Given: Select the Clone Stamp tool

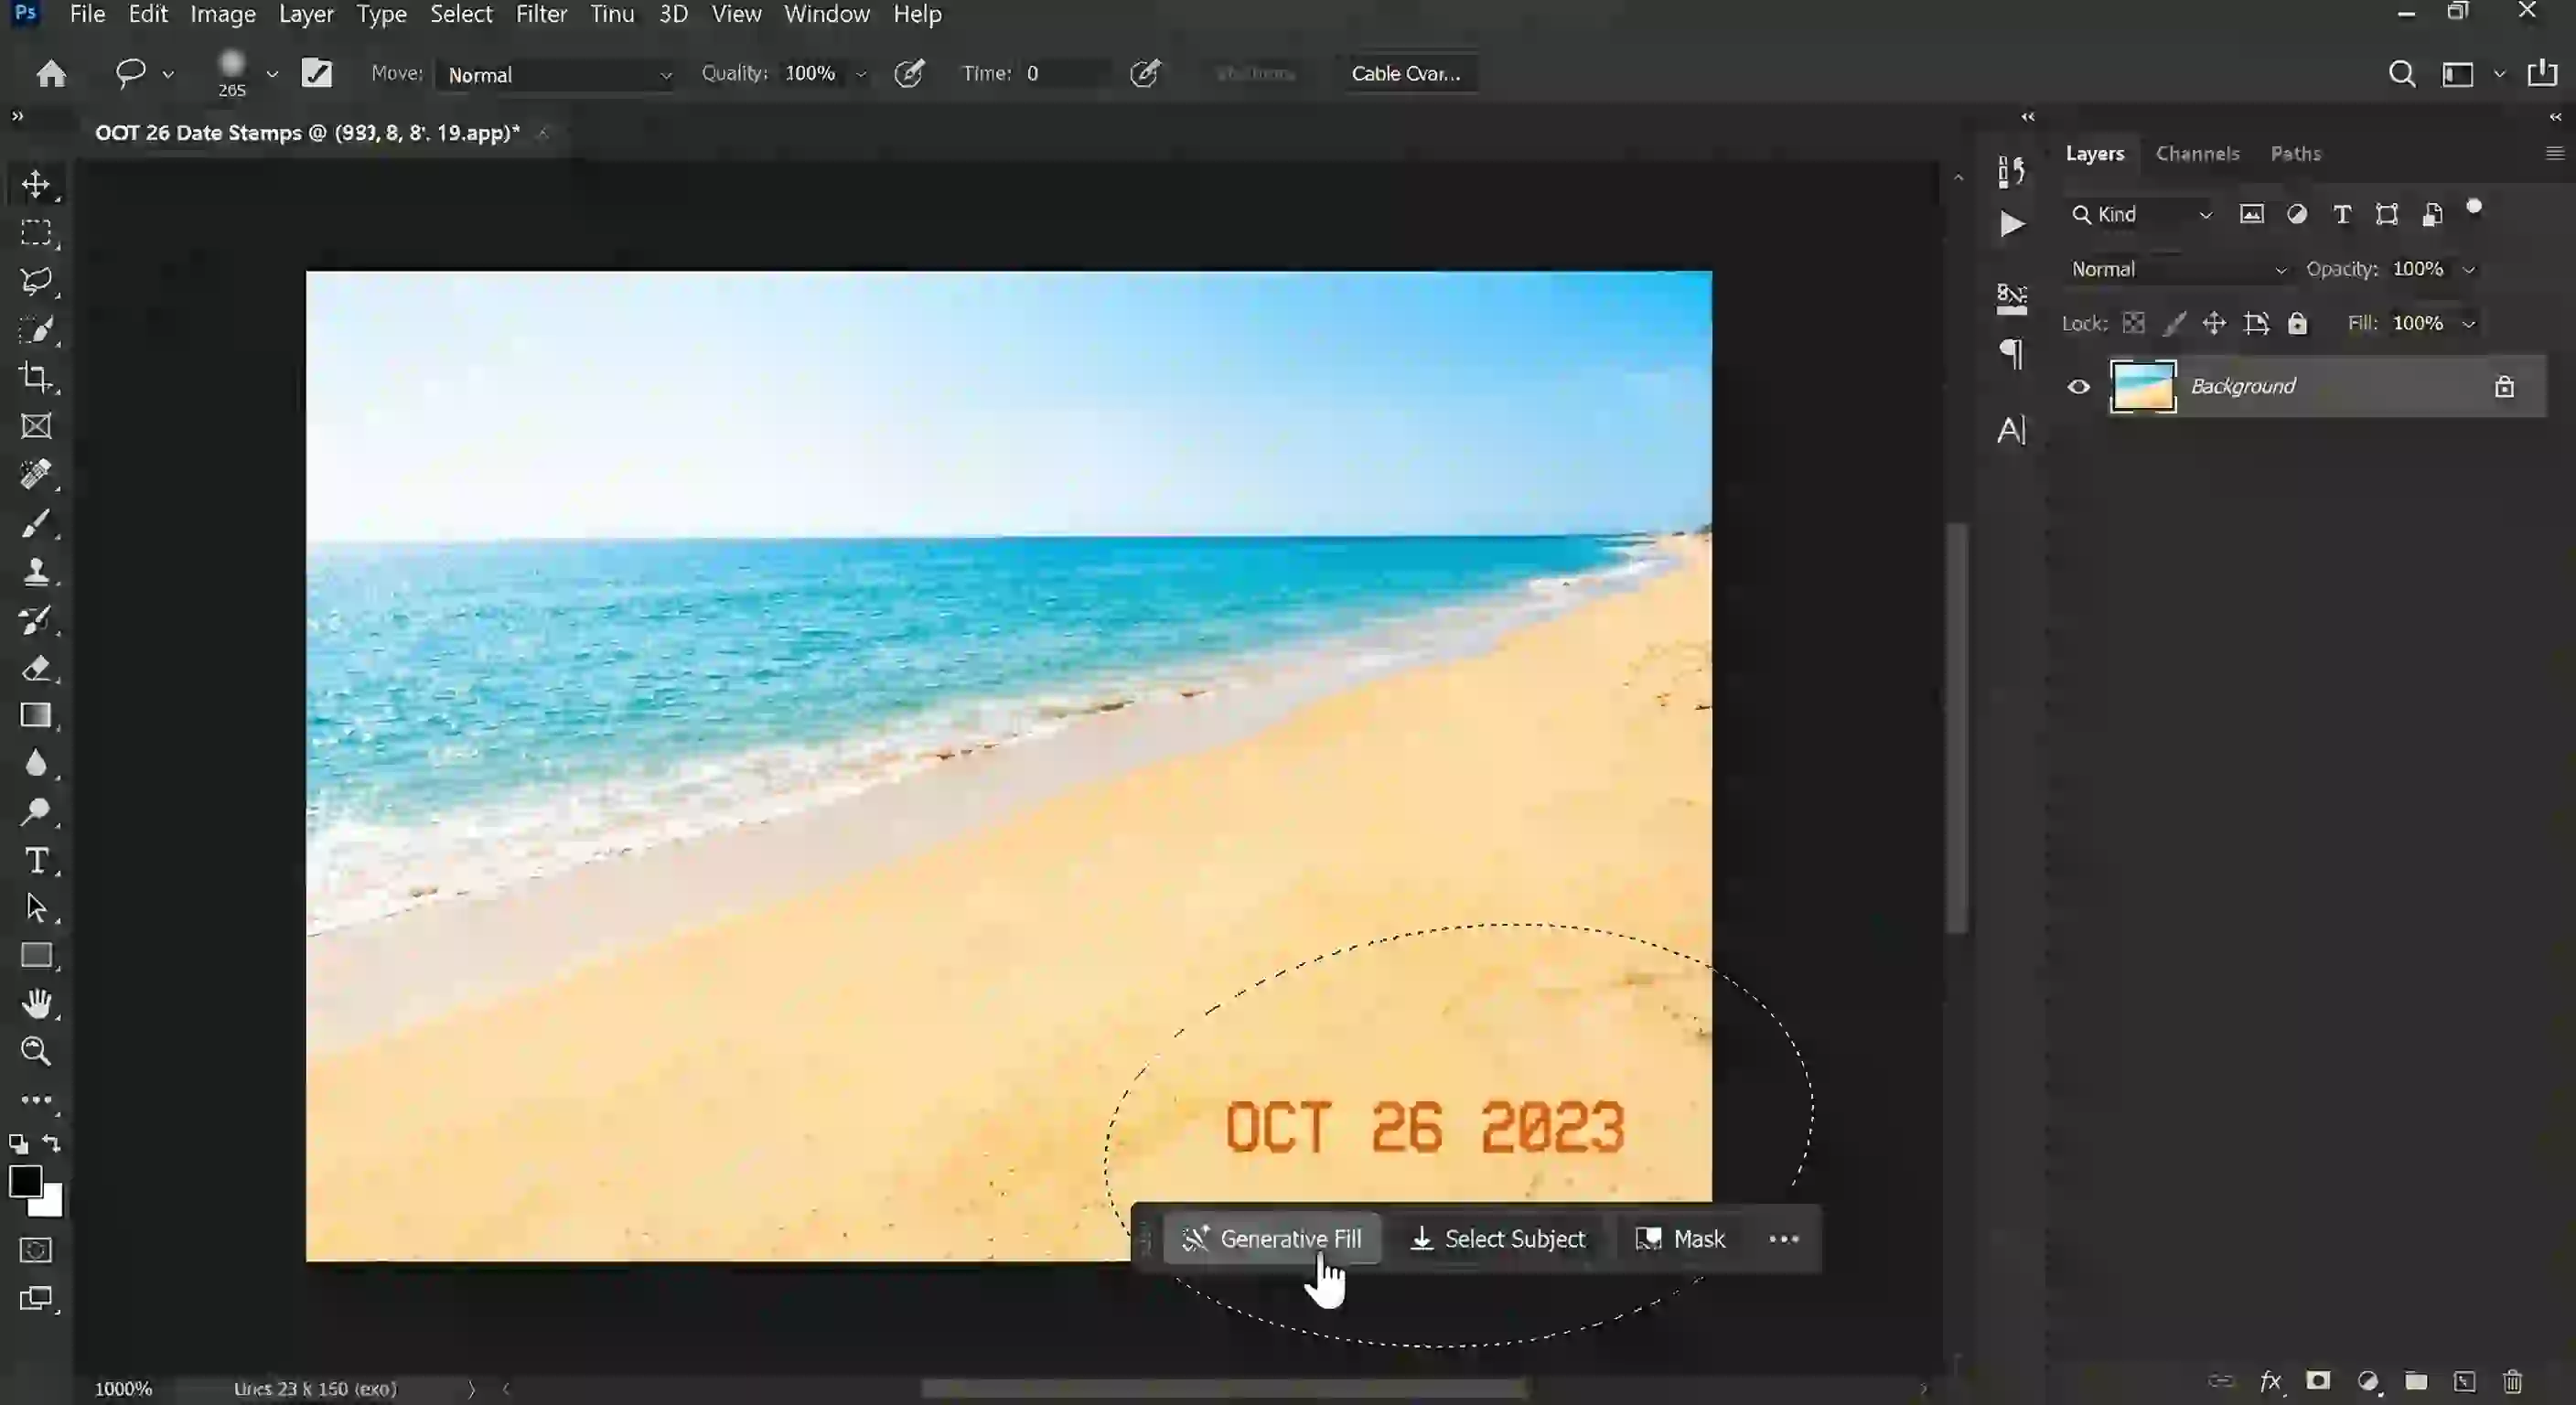Looking at the screenshot, I should tap(36, 572).
